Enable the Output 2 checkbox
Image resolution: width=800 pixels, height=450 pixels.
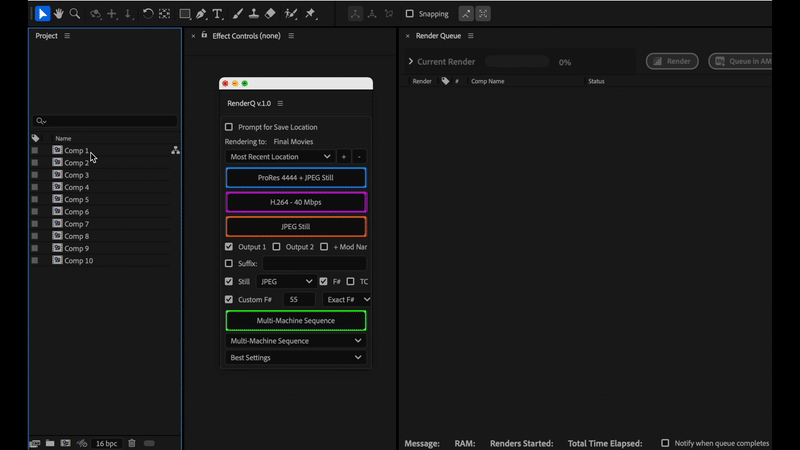click(x=277, y=247)
